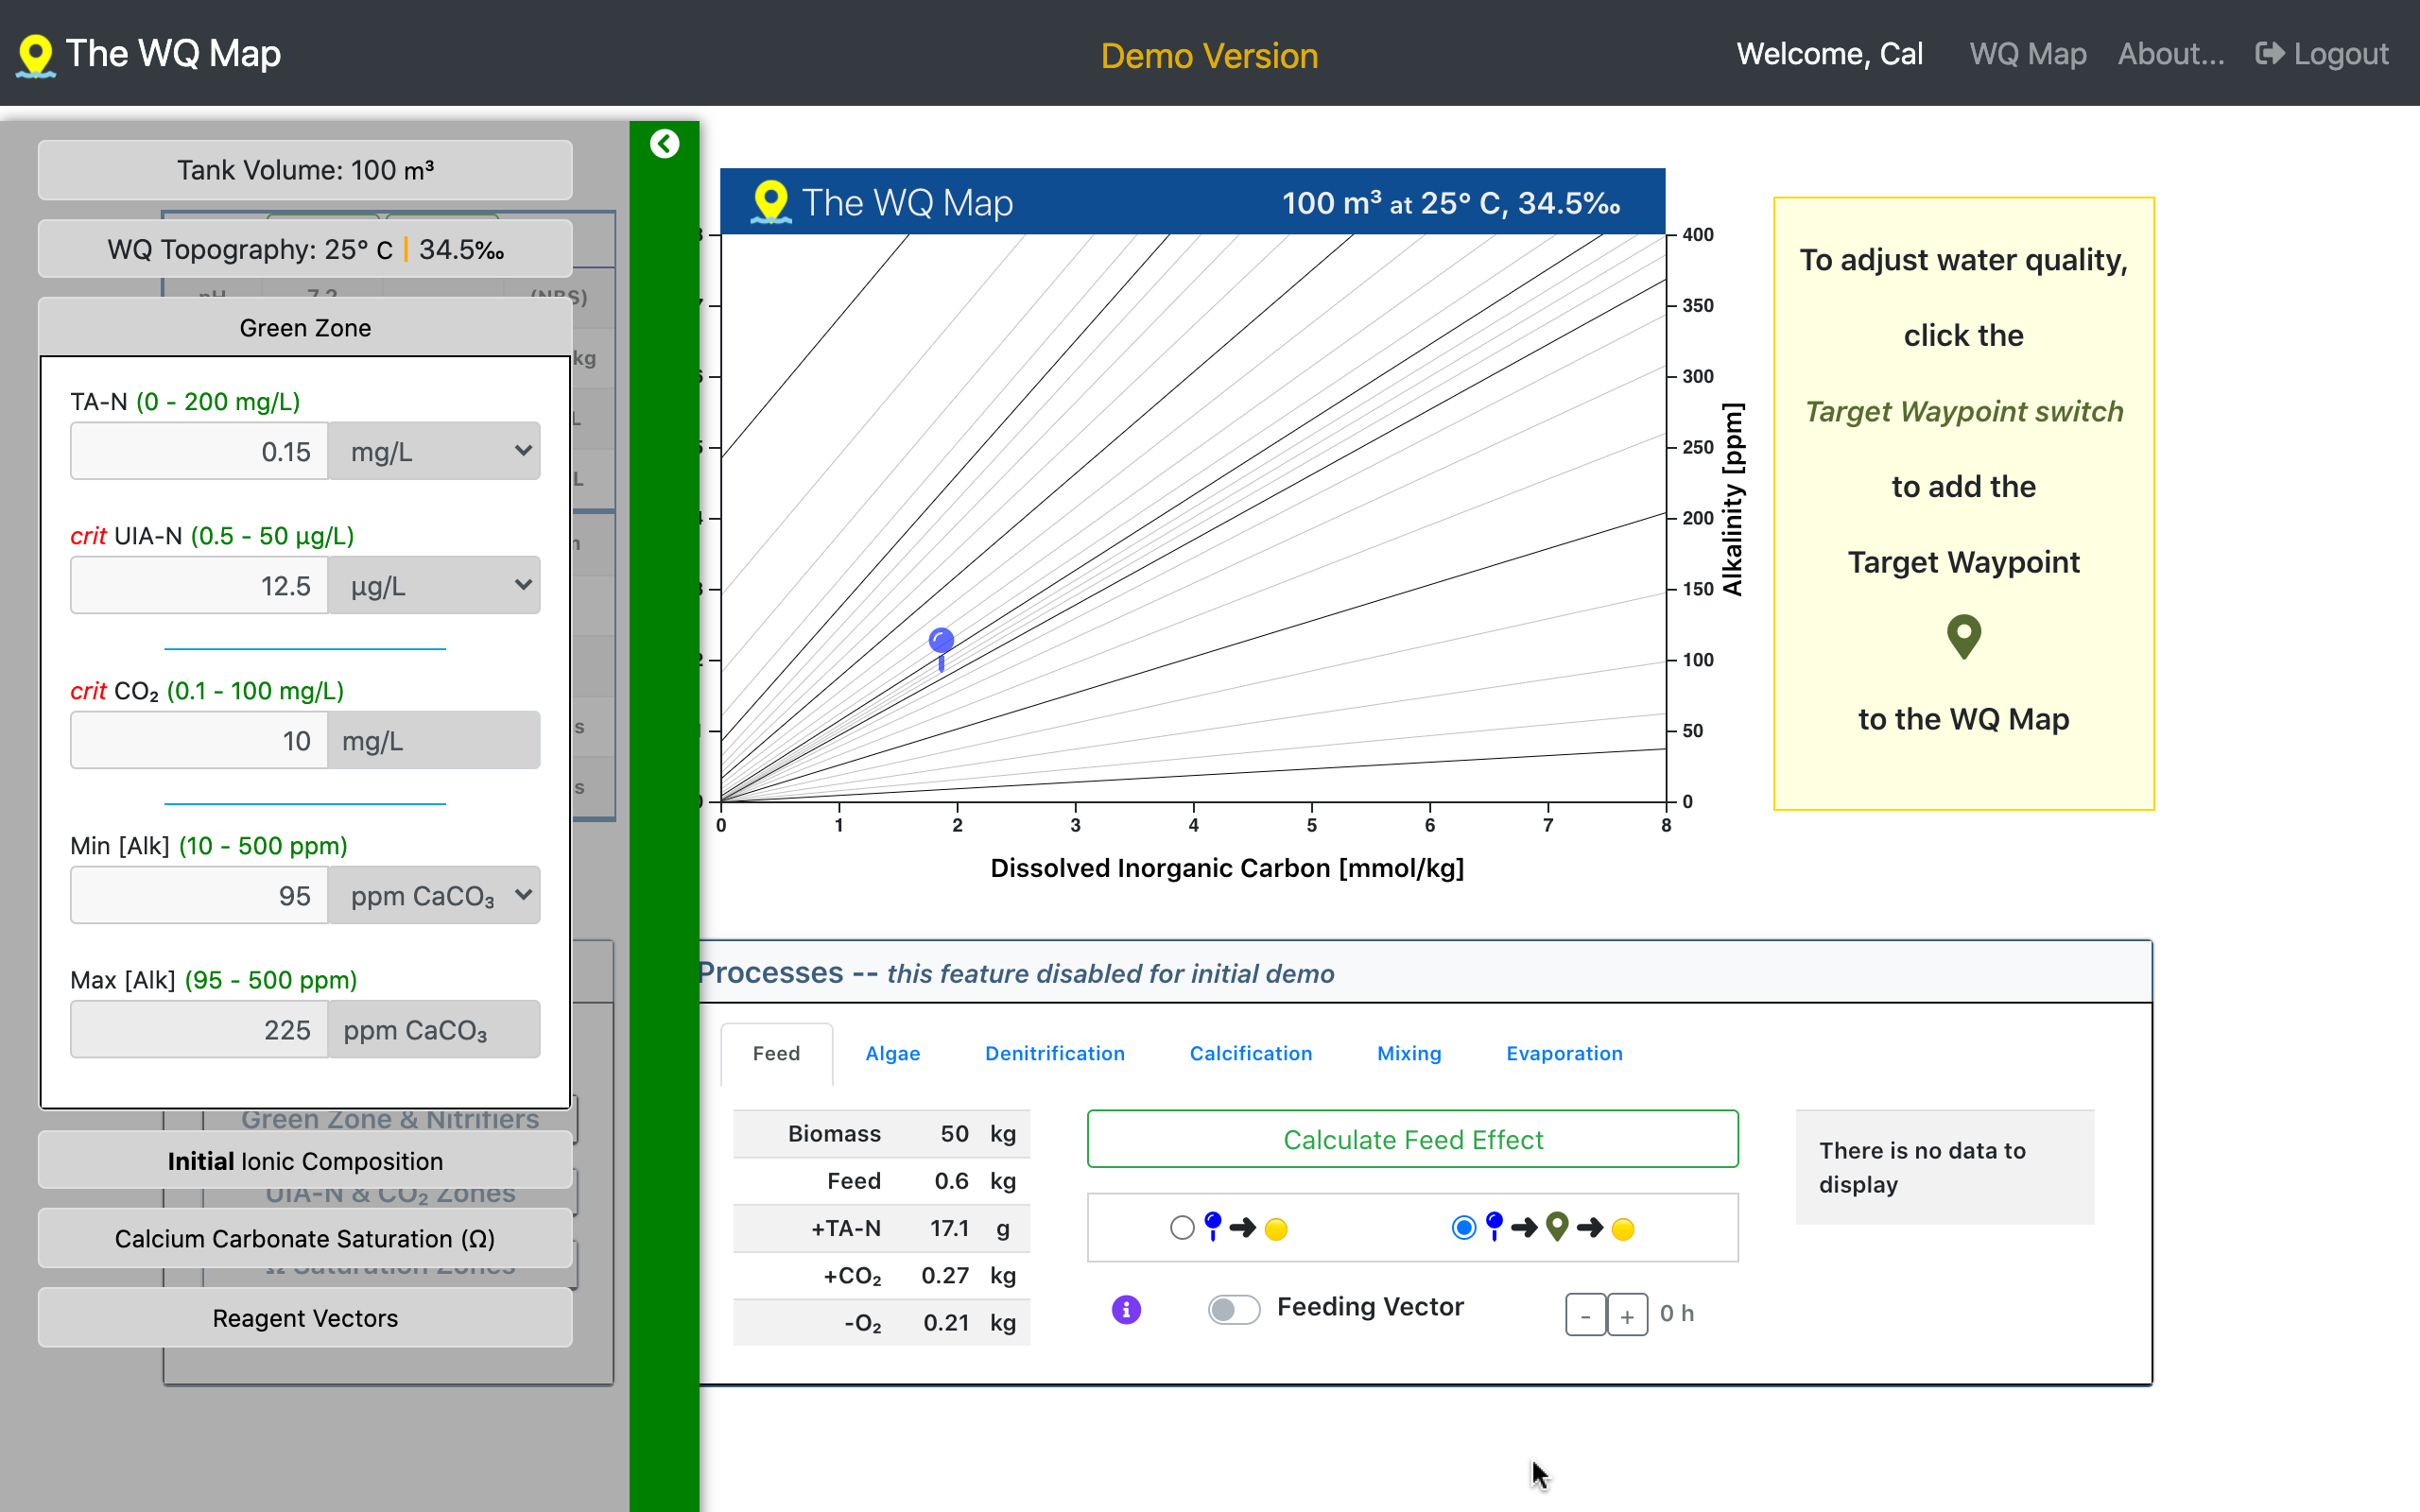The height and width of the screenshot is (1512, 2420).
Task: Click Calculate Feed Effect button
Action: [1412, 1139]
